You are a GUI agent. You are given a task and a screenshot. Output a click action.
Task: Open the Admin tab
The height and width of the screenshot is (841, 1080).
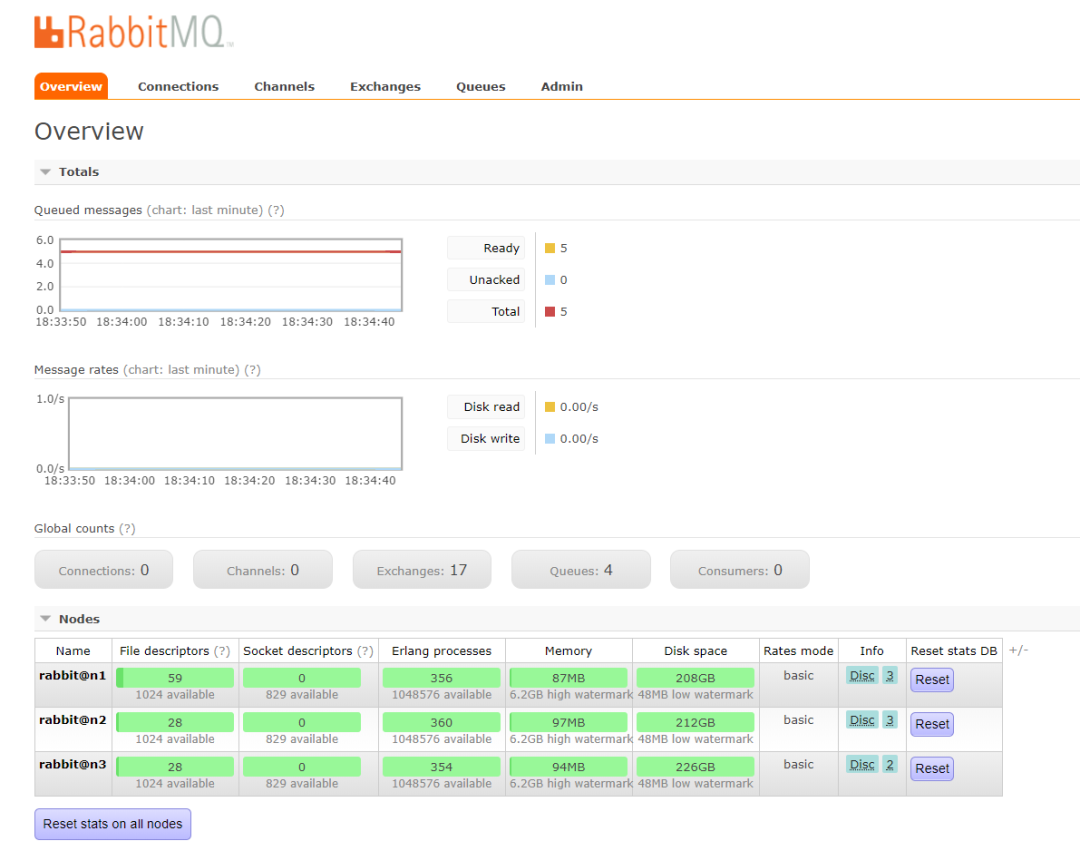click(x=561, y=86)
